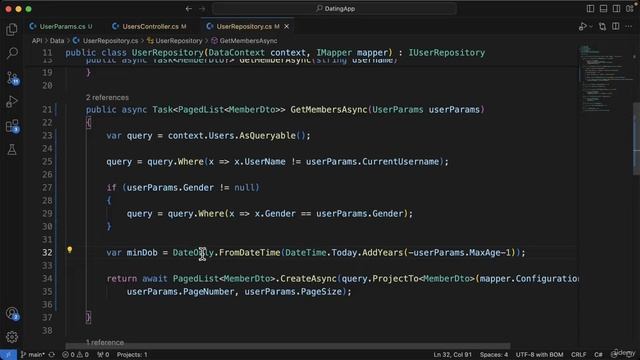
Task: Go back with the left arrow
Action: coord(189,9)
